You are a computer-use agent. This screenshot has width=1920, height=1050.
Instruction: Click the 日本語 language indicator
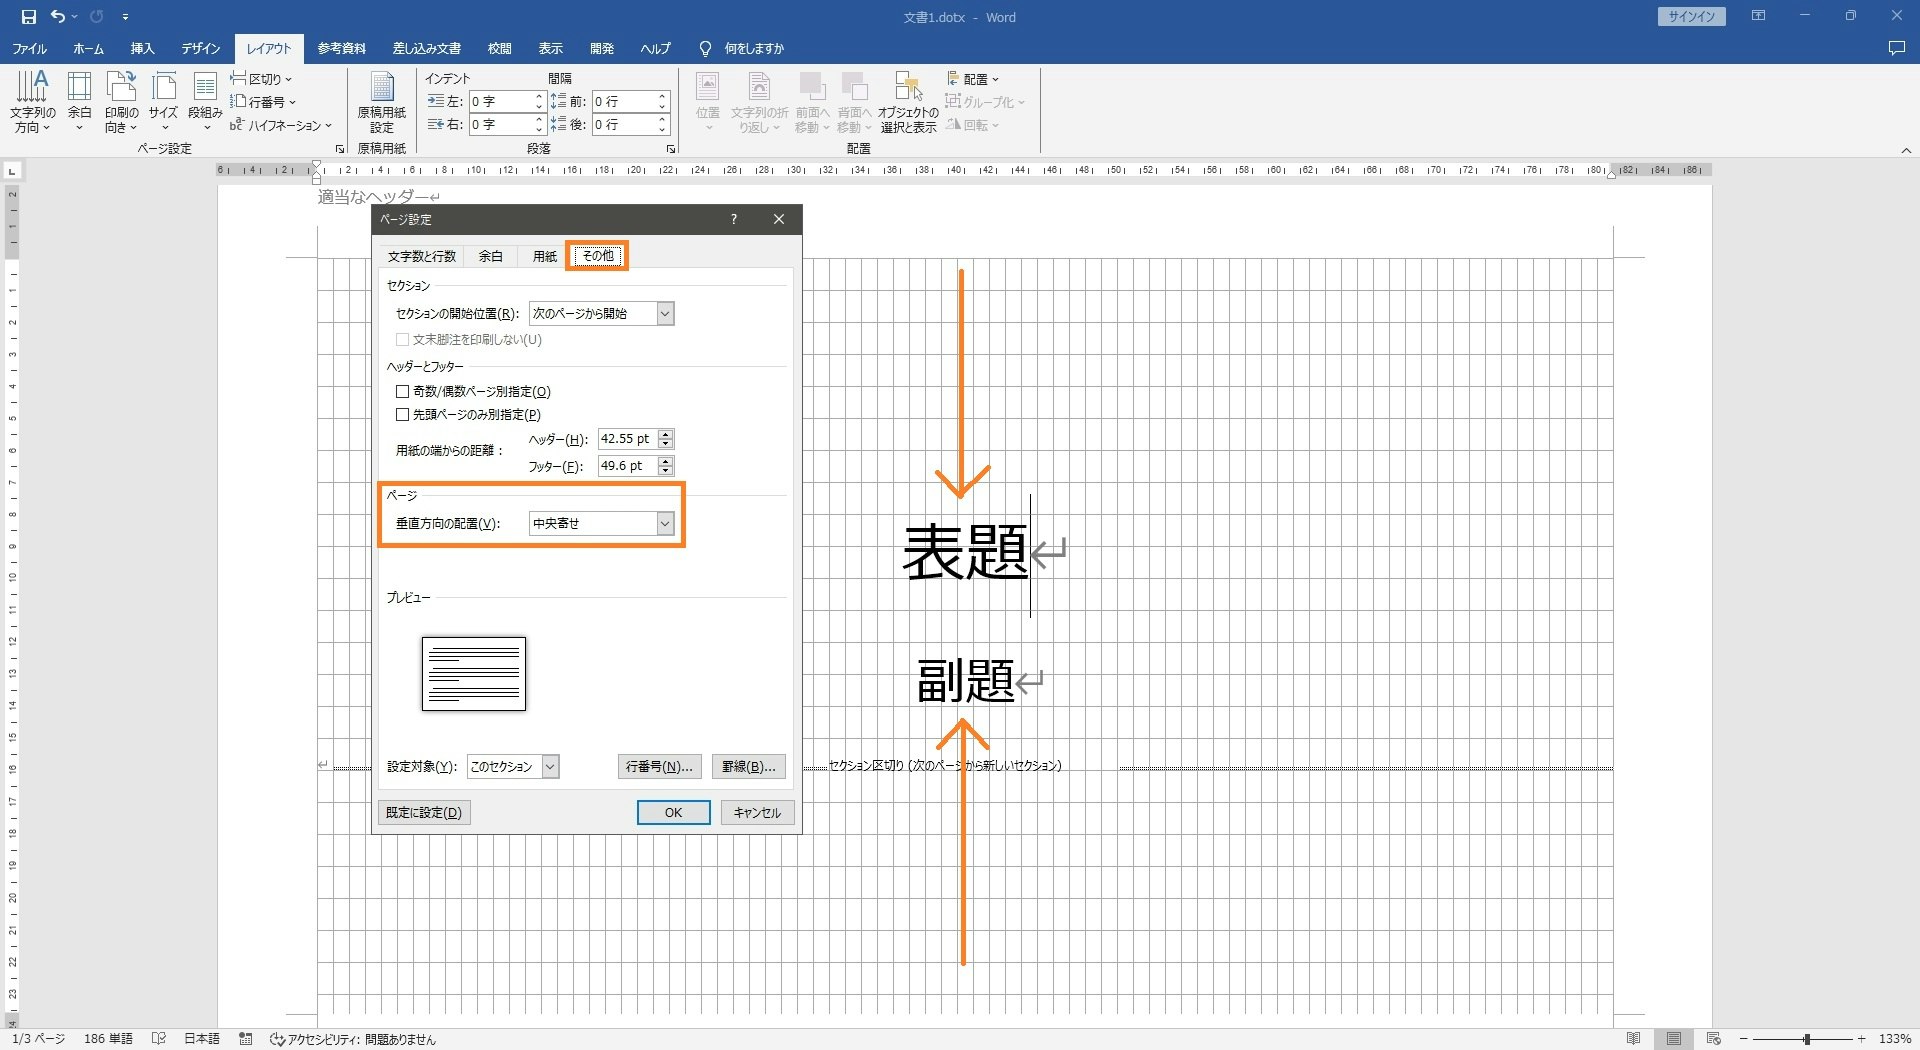tap(202, 1039)
